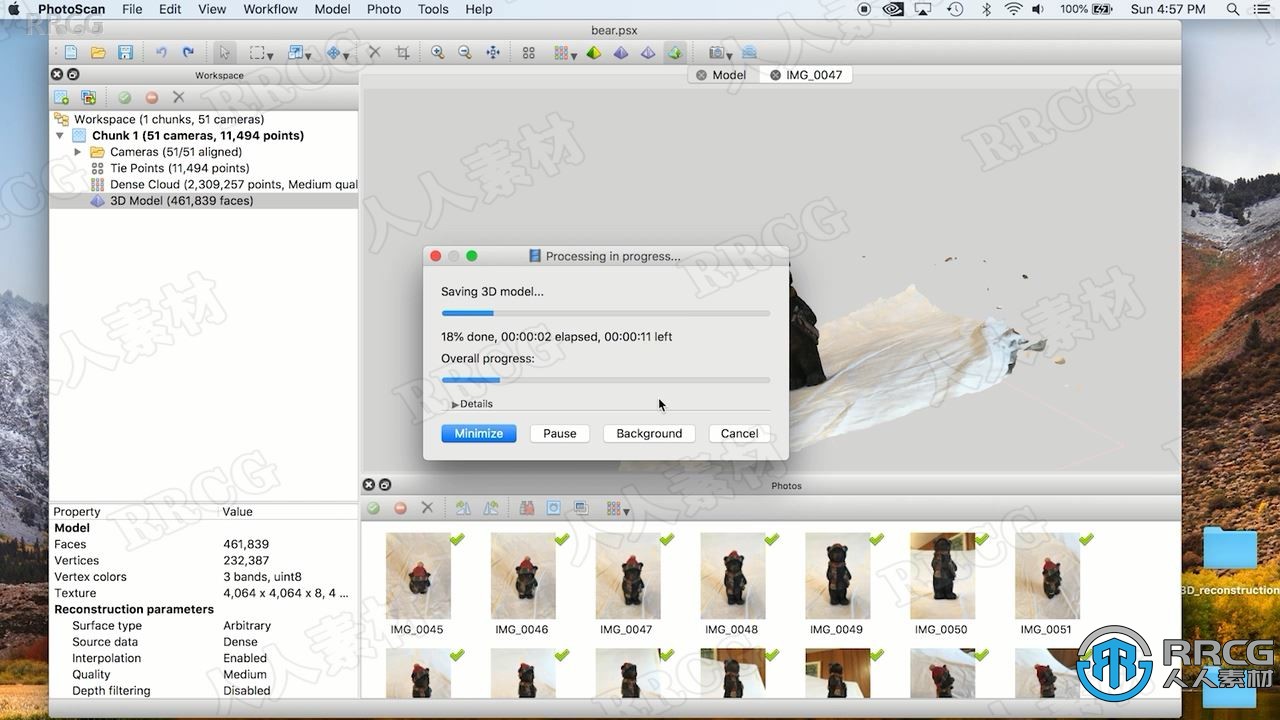Click Remove Cameras X in Photos toolbar
The image size is (1280, 720).
427,508
